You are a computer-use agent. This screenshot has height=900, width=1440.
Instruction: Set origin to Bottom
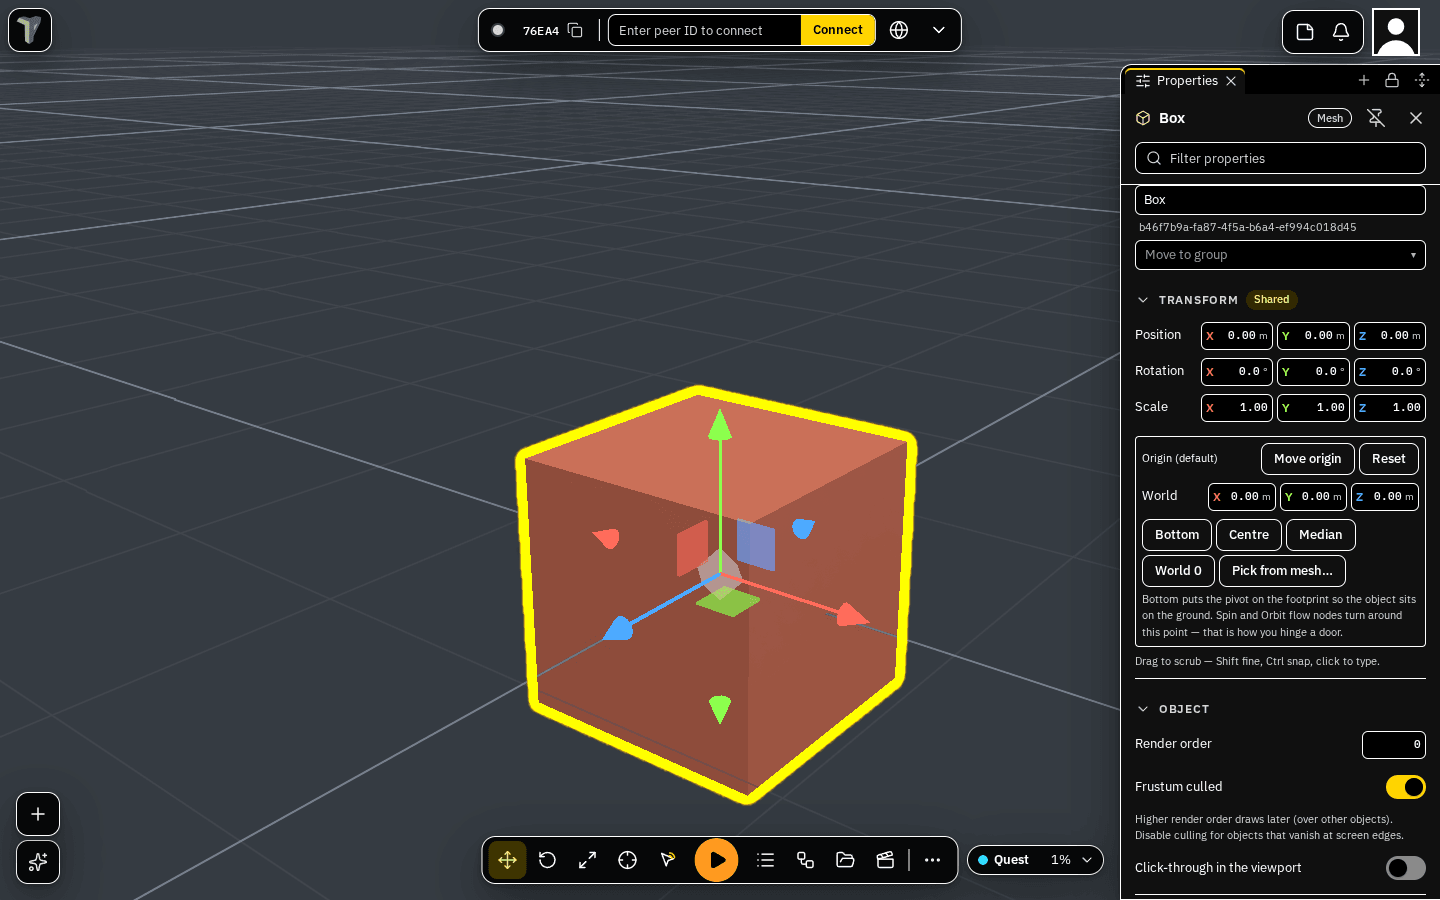1177,535
